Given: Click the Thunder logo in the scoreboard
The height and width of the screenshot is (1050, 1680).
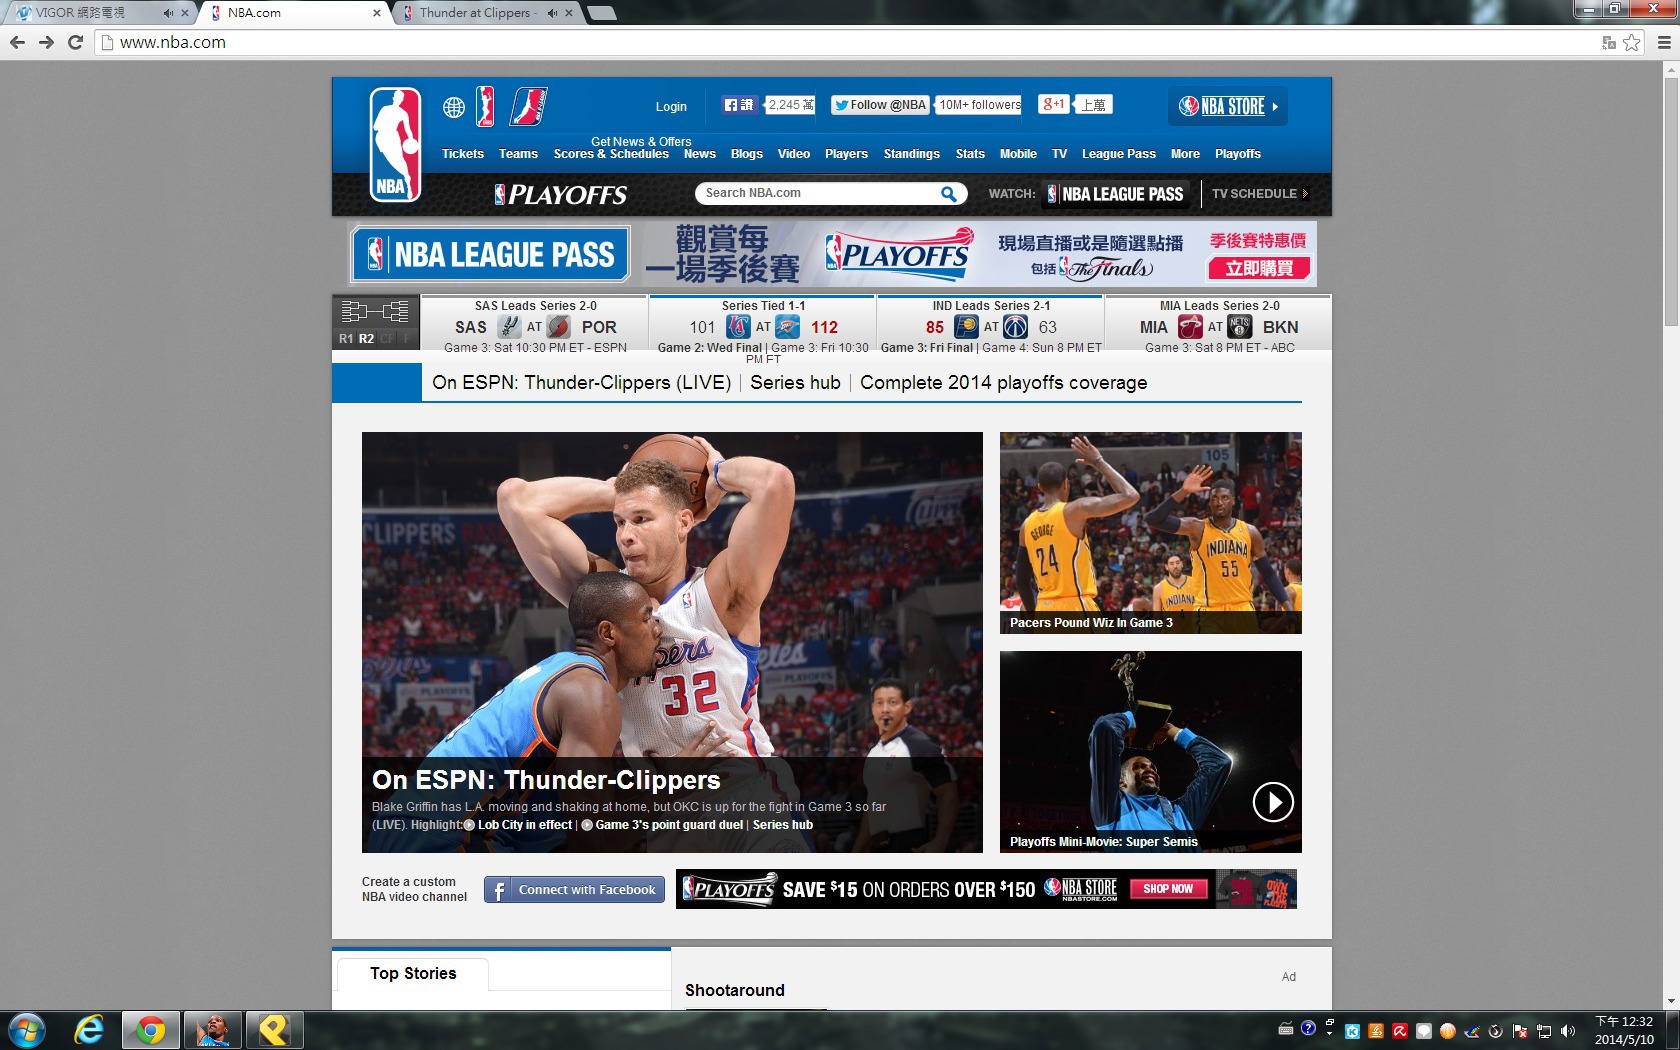Looking at the screenshot, I should pyautogui.click(x=788, y=326).
